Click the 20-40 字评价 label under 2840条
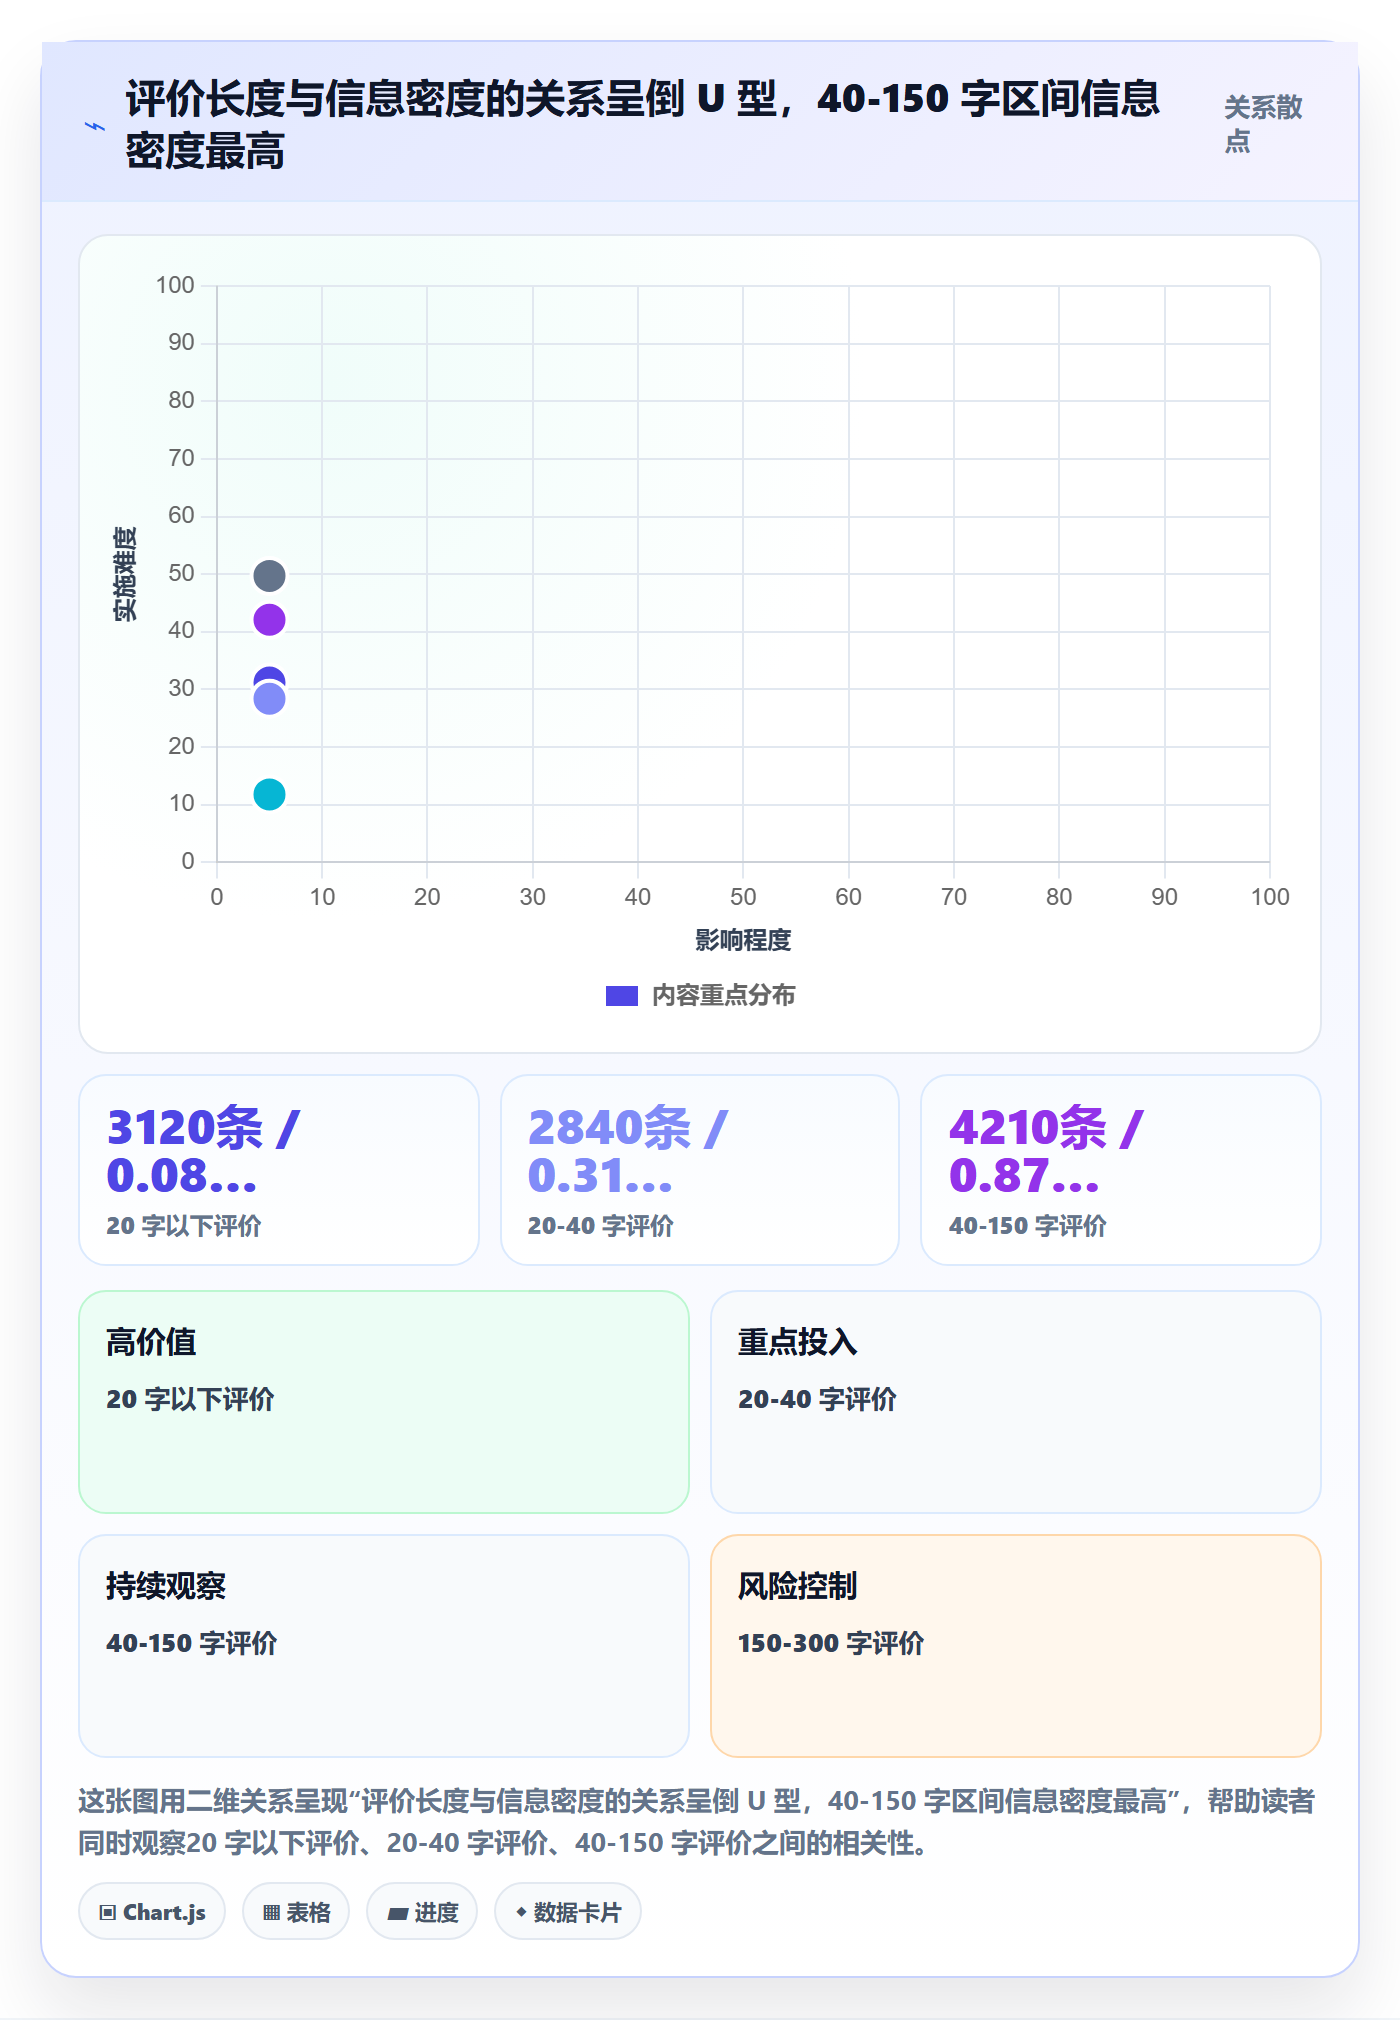The image size is (1400, 2020). tap(601, 1226)
